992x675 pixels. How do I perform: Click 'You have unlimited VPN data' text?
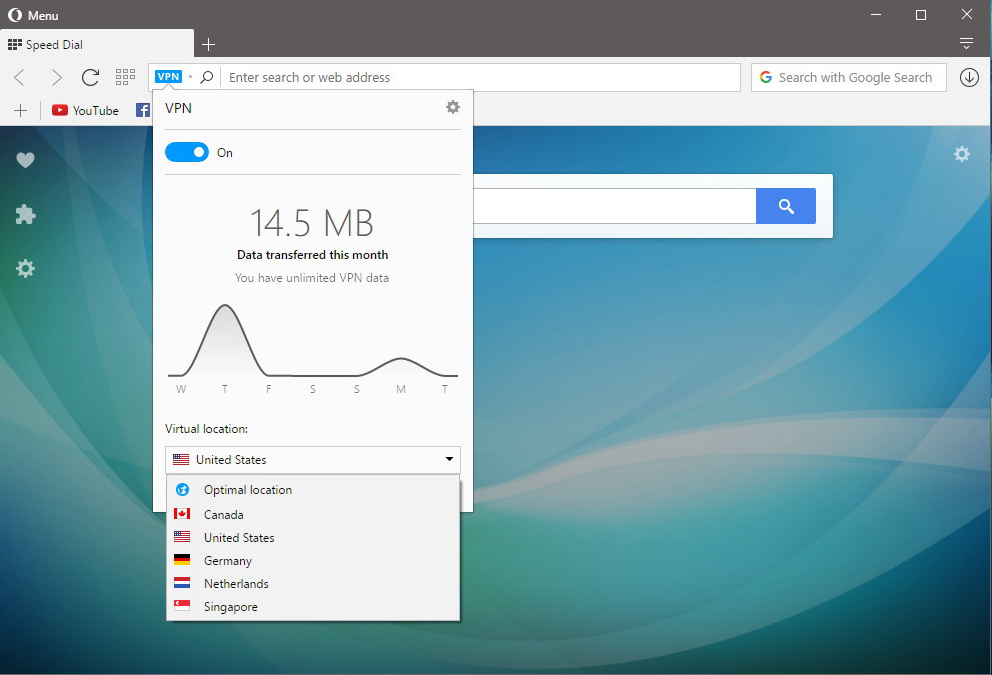(312, 278)
